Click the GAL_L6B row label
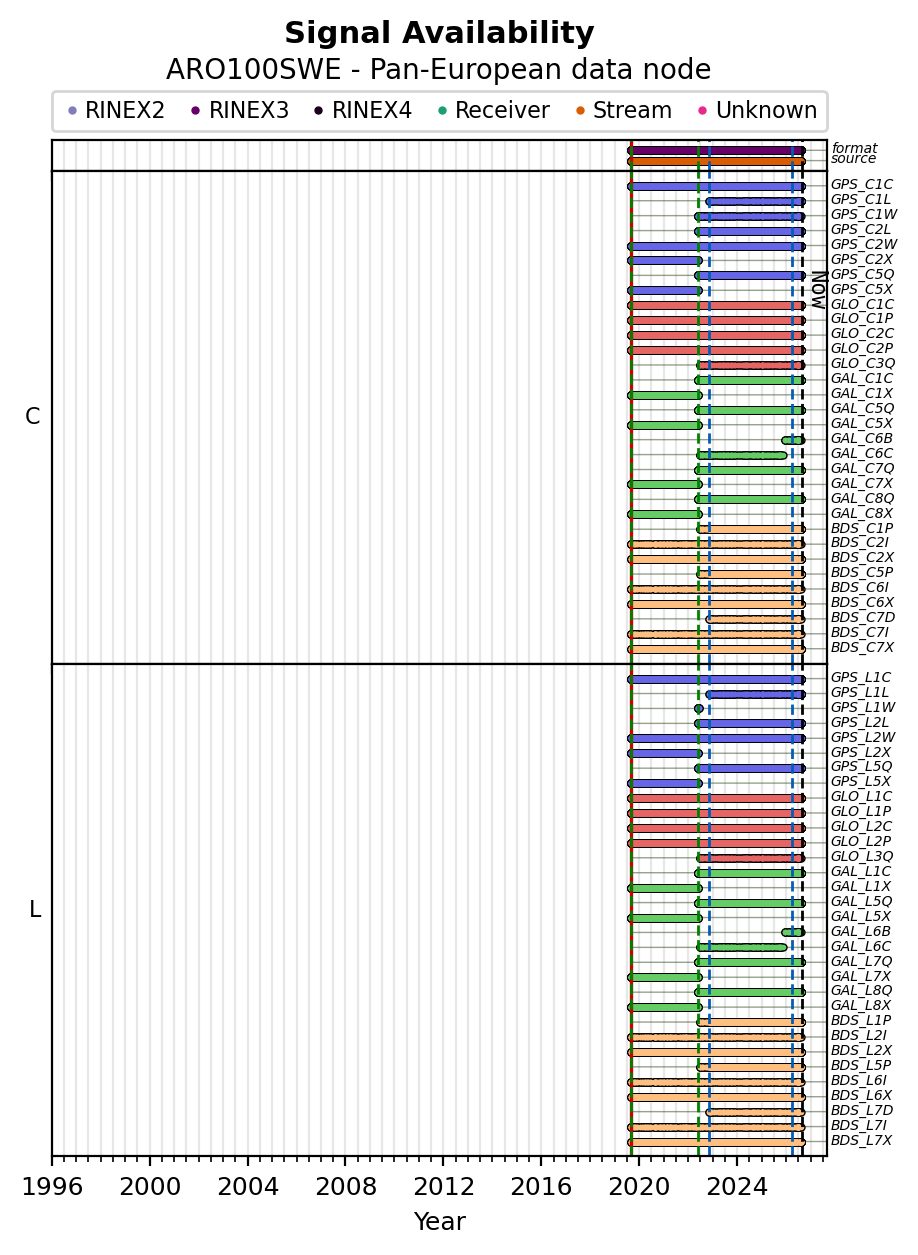This screenshot has height=1255, width=918. [x=861, y=931]
